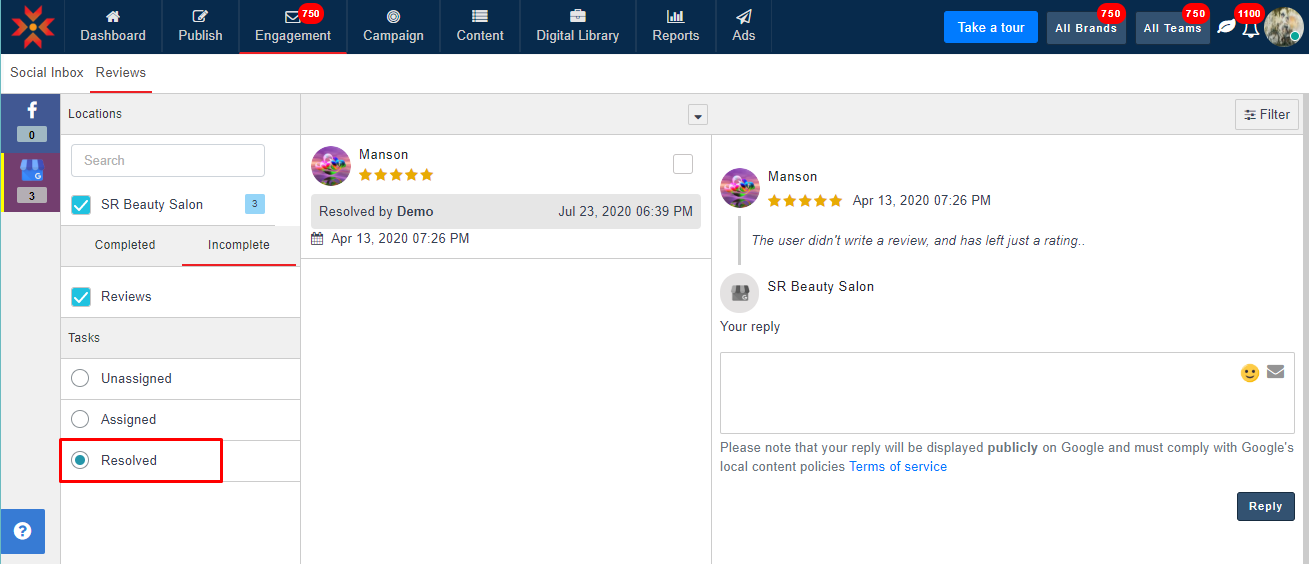
Task: Open the help question mark button
Action: click(23, 531)
